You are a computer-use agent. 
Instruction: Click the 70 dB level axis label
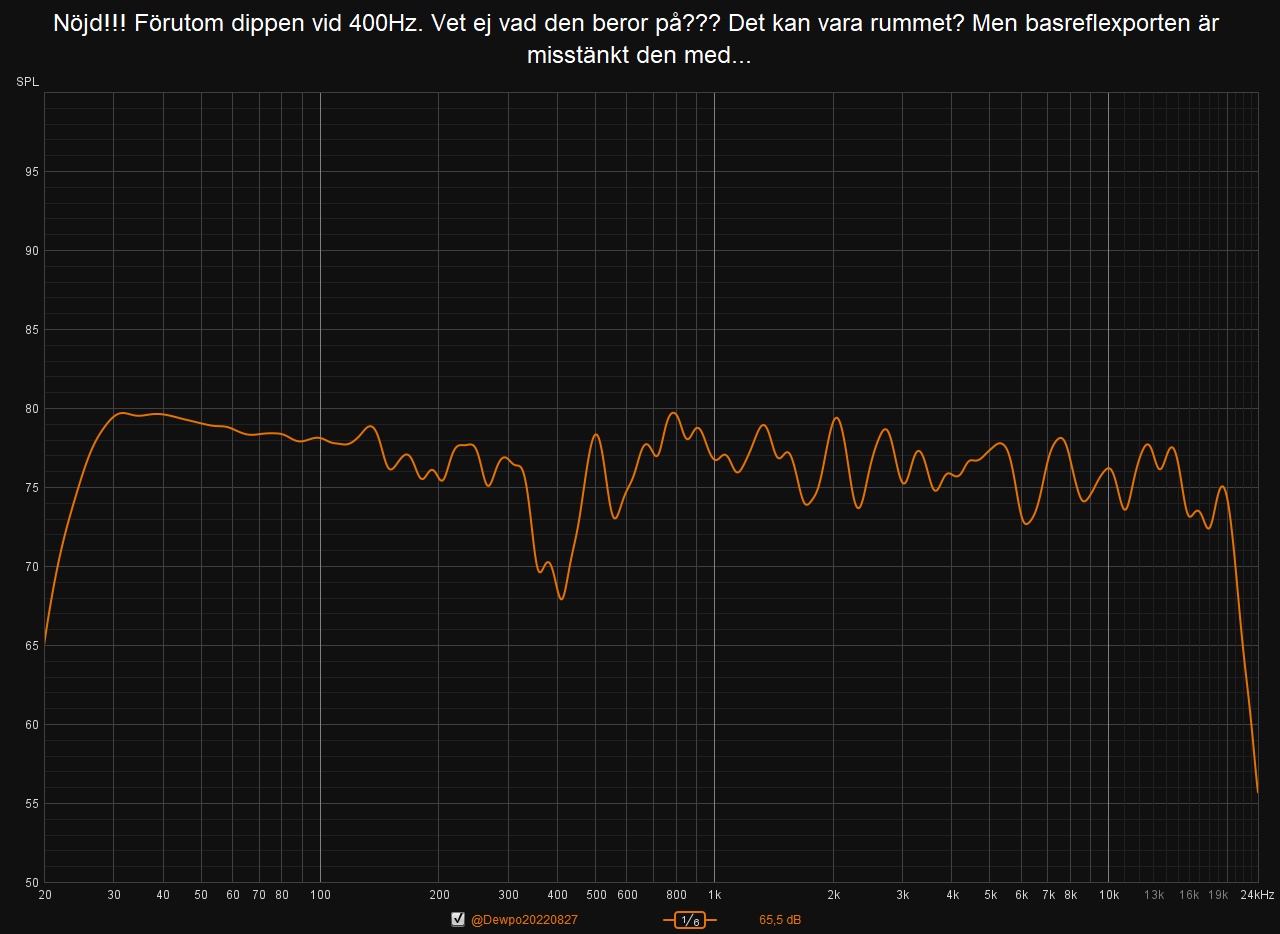click(31, 567)
